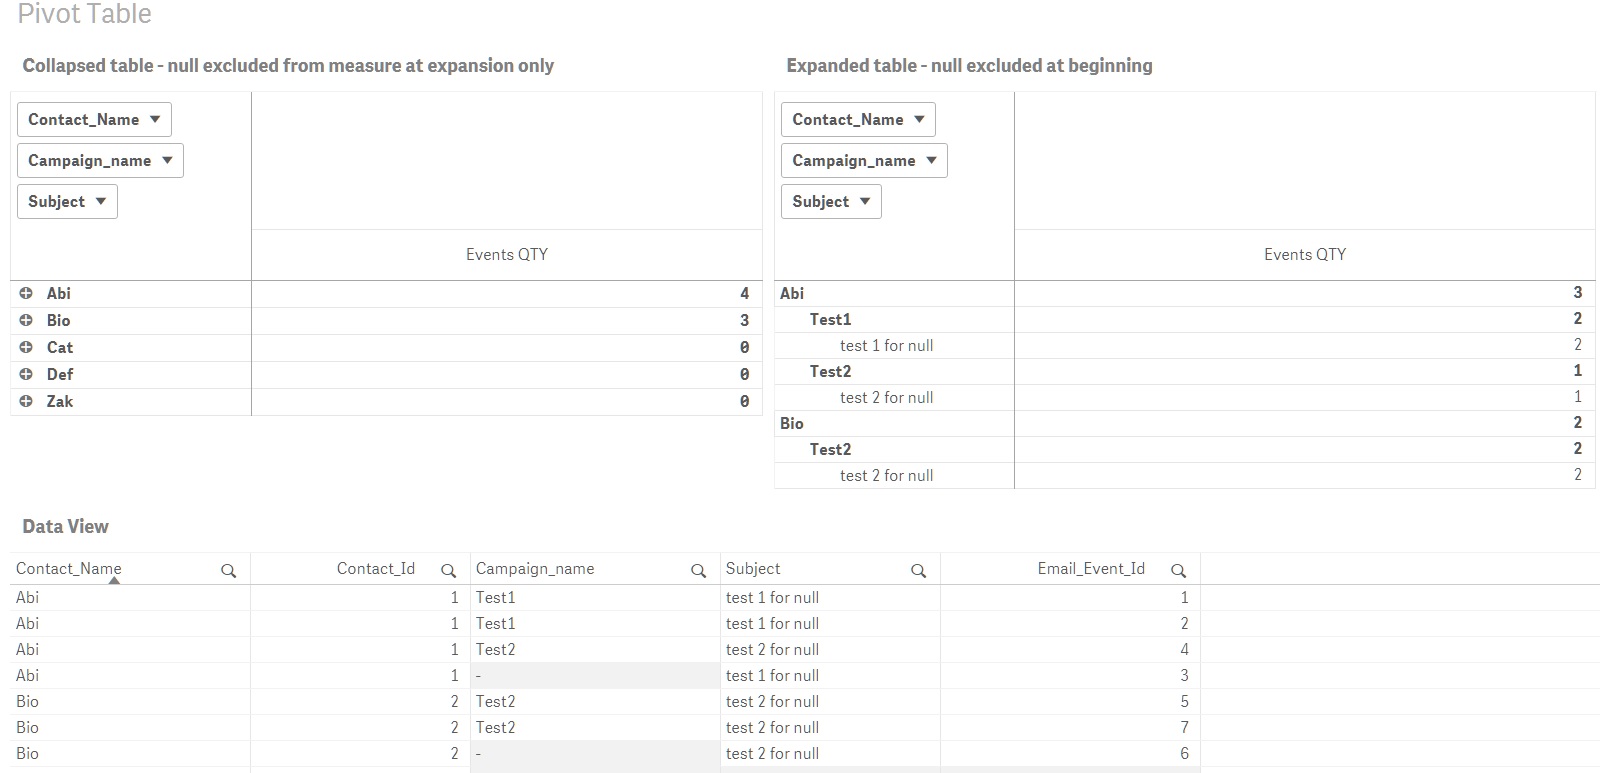Select 'test 2 for null' under Test2 for Bio
The height and width of the screenshot is (773, 1600).
(886, 475)
